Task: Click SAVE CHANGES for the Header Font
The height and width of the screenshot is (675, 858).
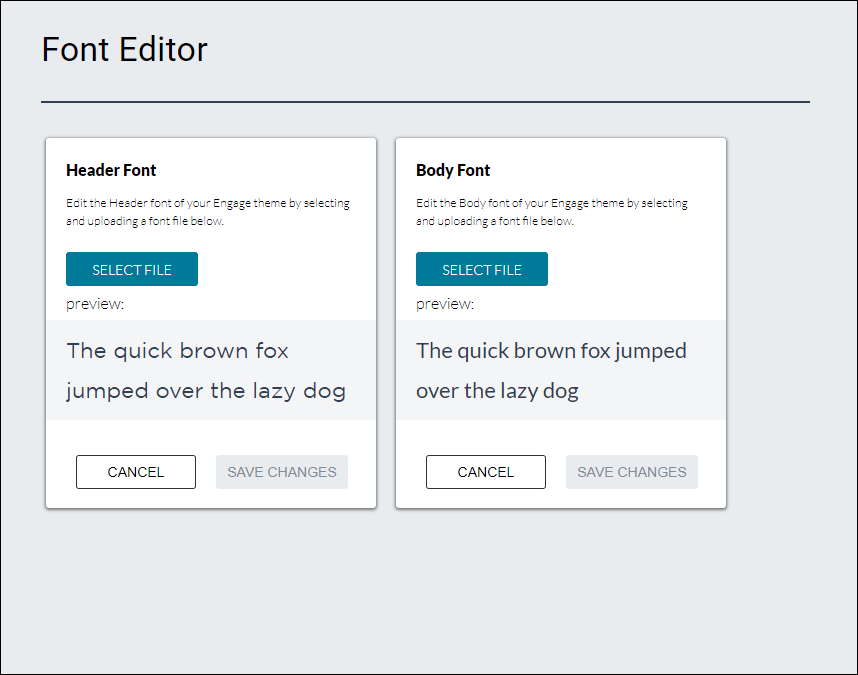Action: click(x=281, y=471)
